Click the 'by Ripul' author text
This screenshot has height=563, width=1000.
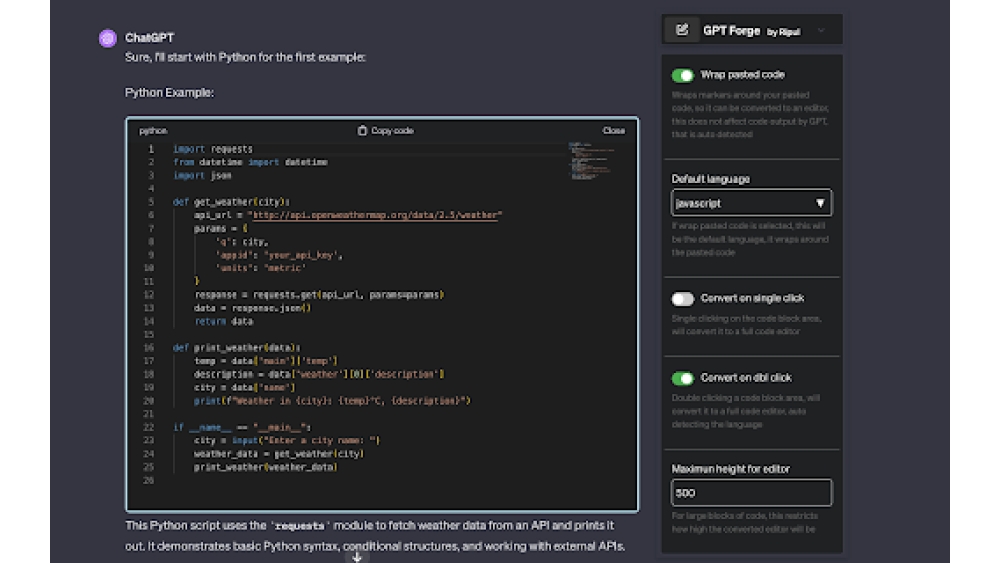[x=783, y=32]
